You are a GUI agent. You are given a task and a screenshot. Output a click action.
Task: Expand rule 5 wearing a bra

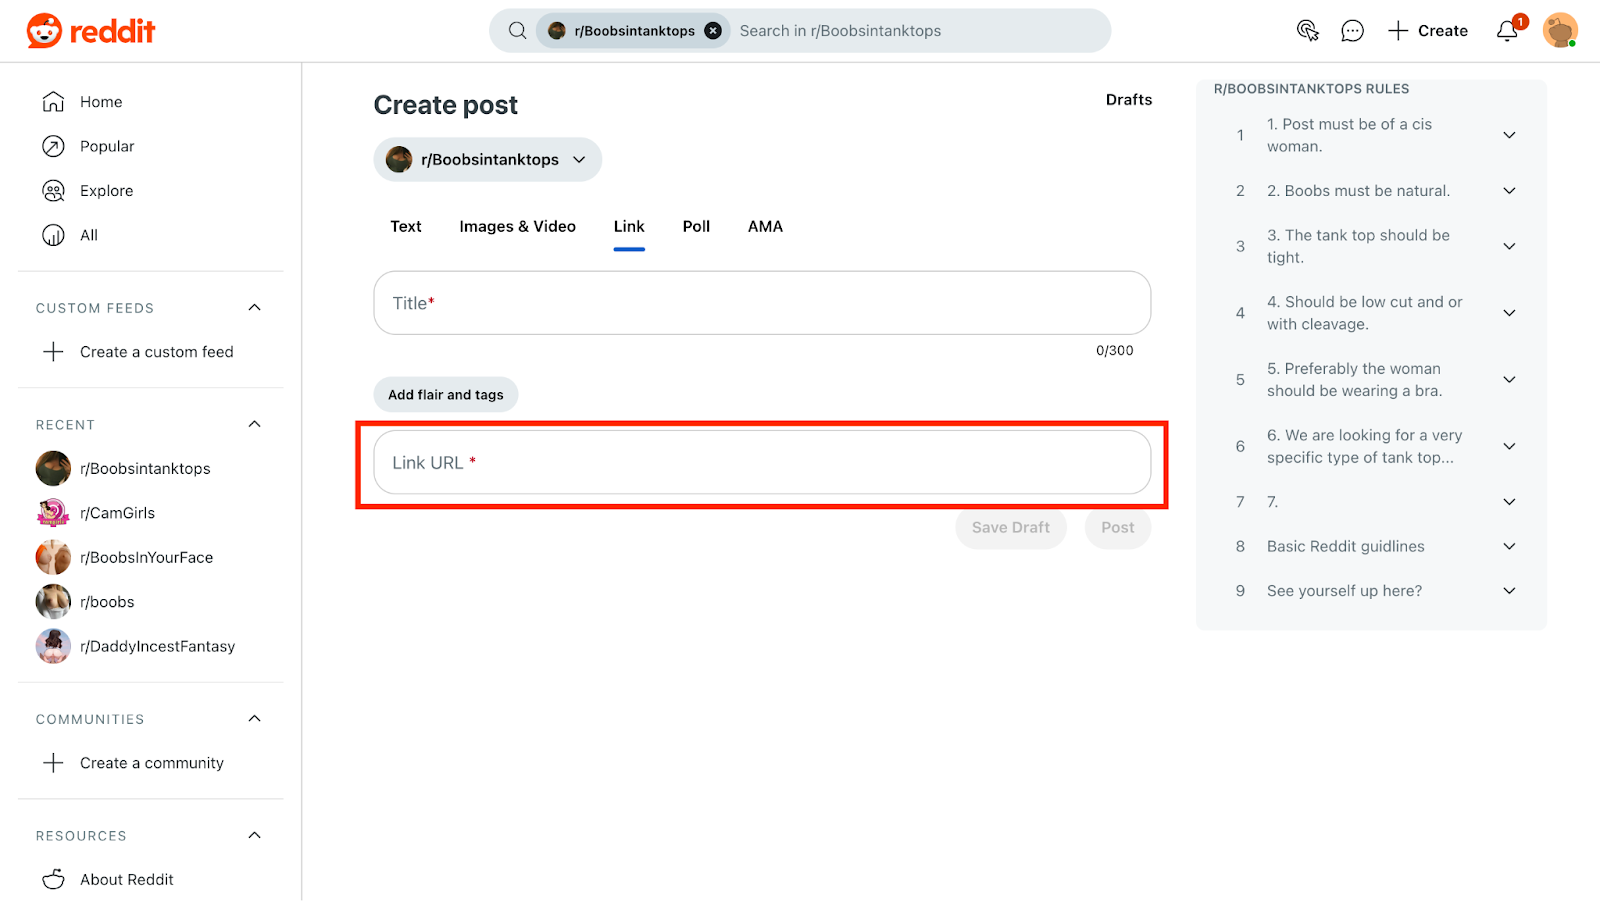point(1509,380)
